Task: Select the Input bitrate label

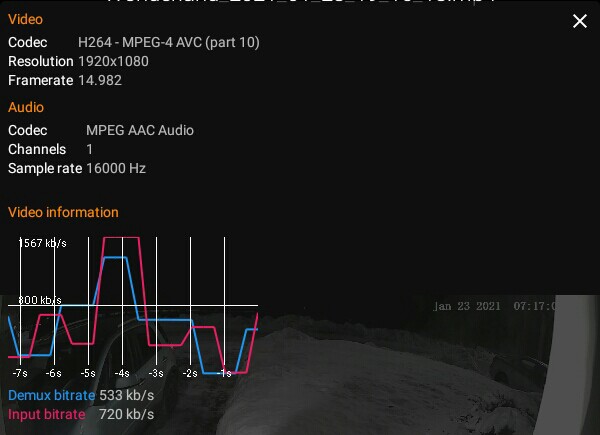Action: [x=46, y=414]
